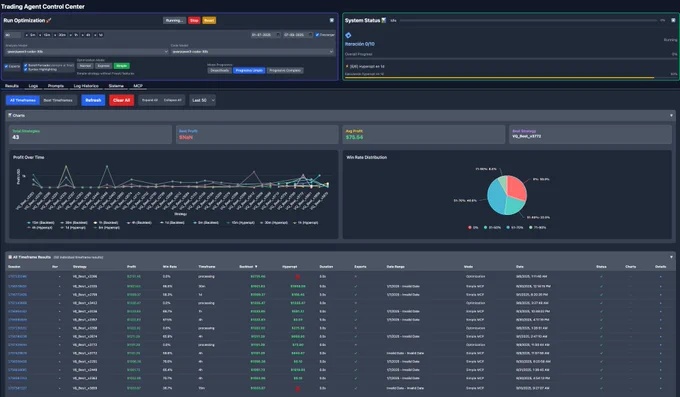Click the blue diamond icon above Iteración 0/10
This screenshot has width=680, height=397.
click(x=348, y=35)
